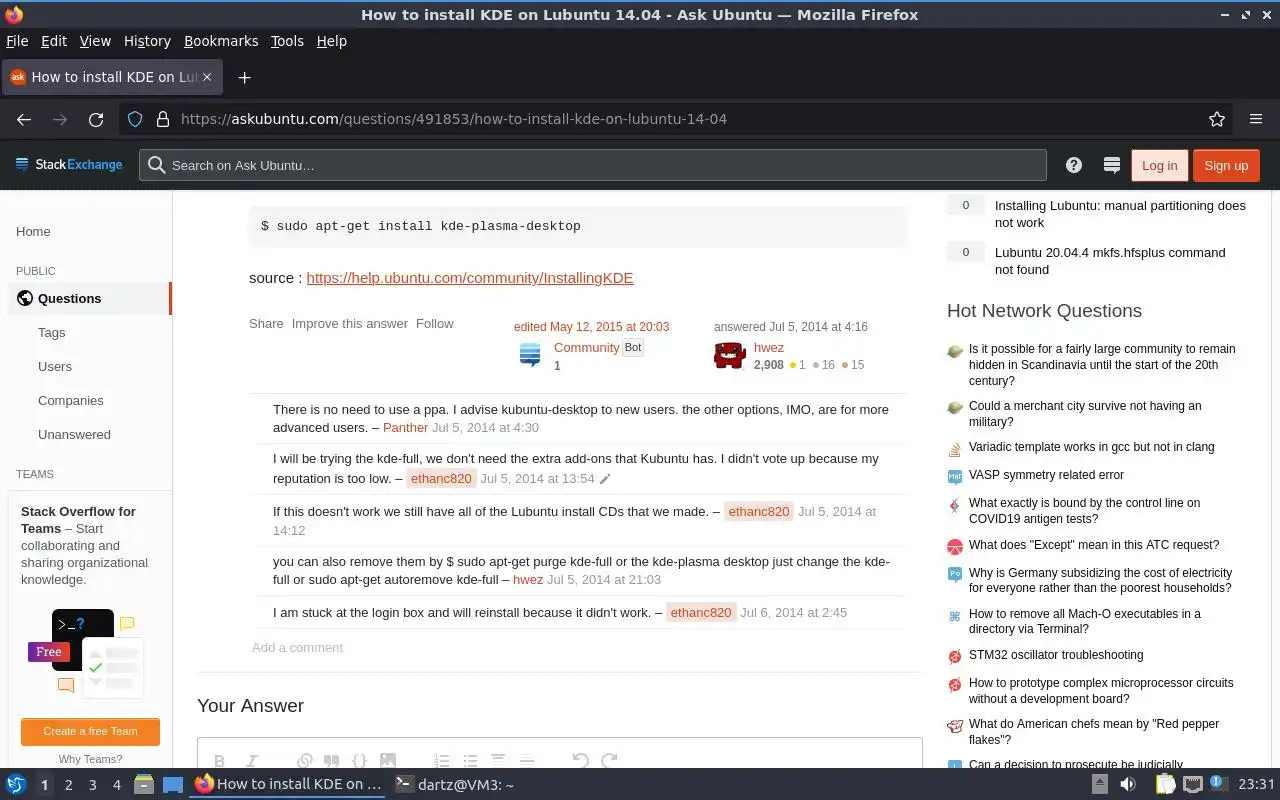Viewport: 1280px width, 800px height.
Task: Click the Share answer link
Action: [266, 324]
